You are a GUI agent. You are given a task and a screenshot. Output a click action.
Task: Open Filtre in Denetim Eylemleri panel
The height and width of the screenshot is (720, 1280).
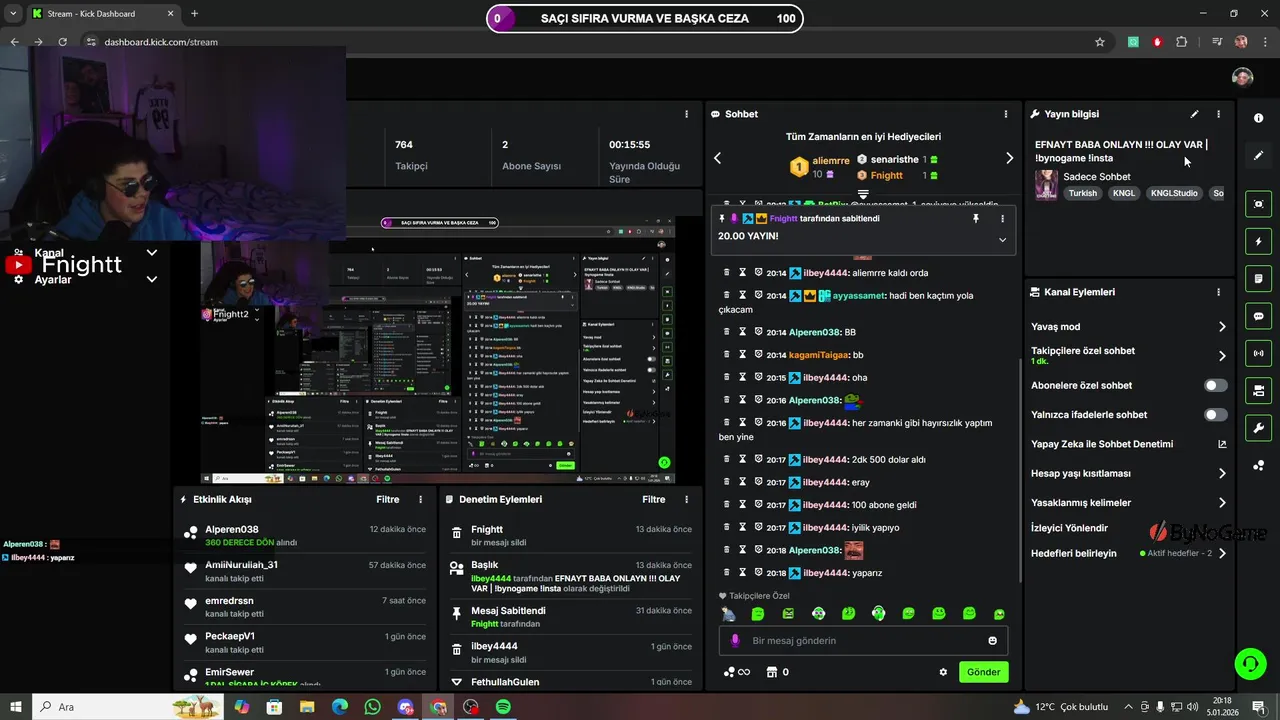(654, 499)
